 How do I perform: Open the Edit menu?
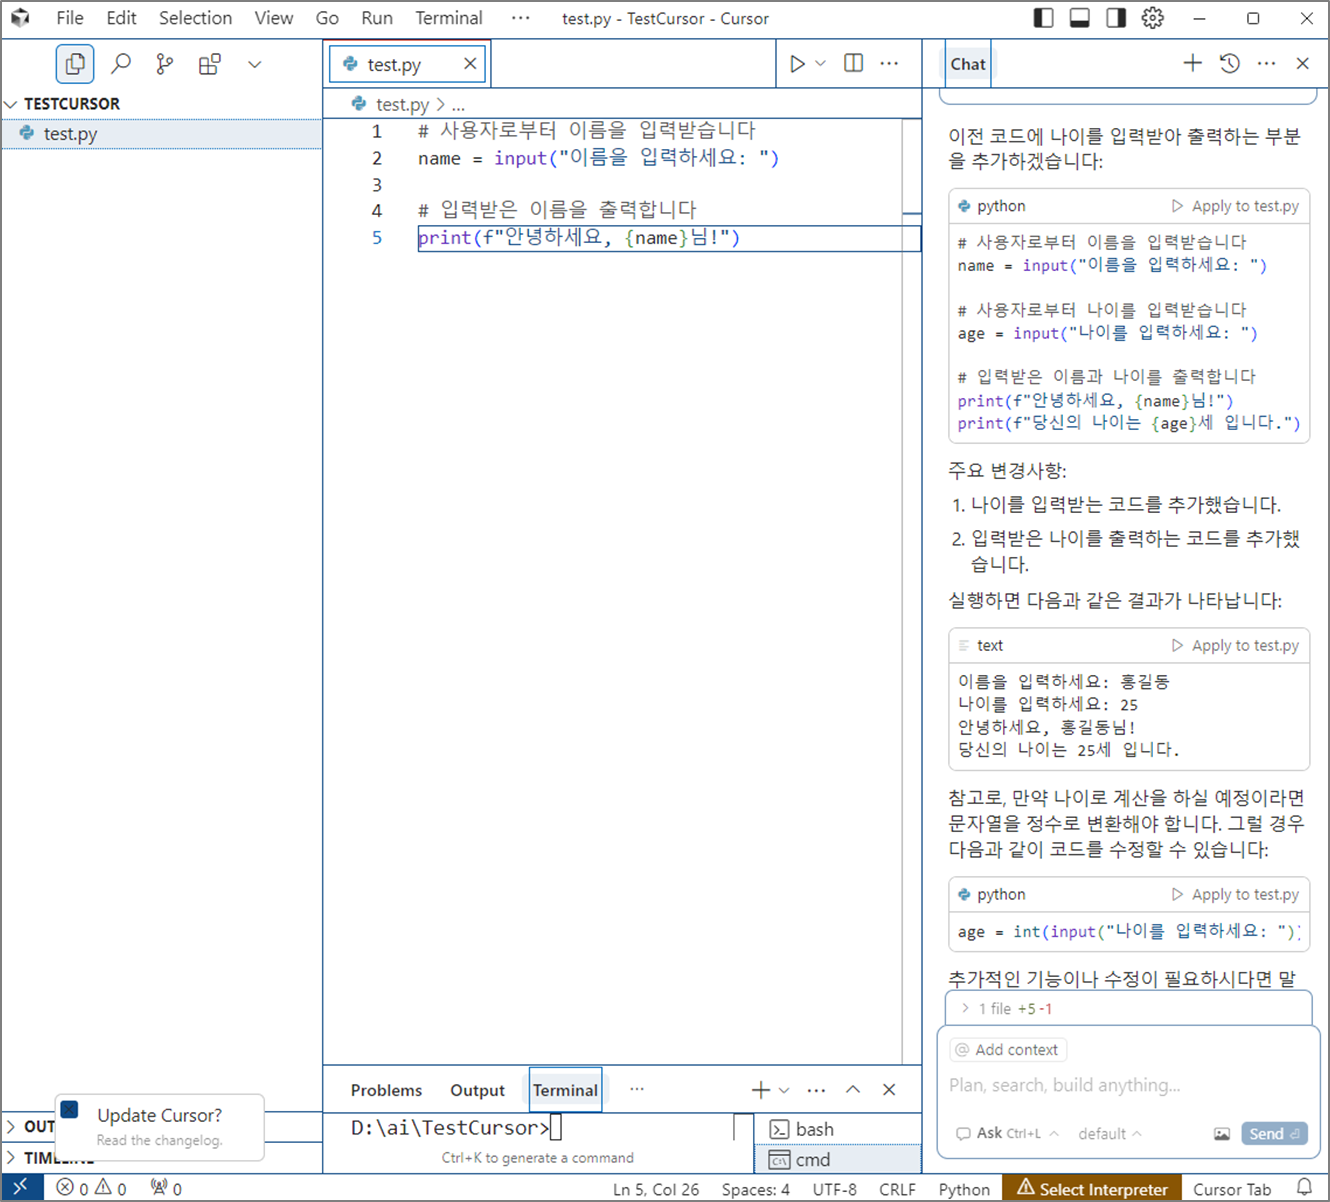121,18
